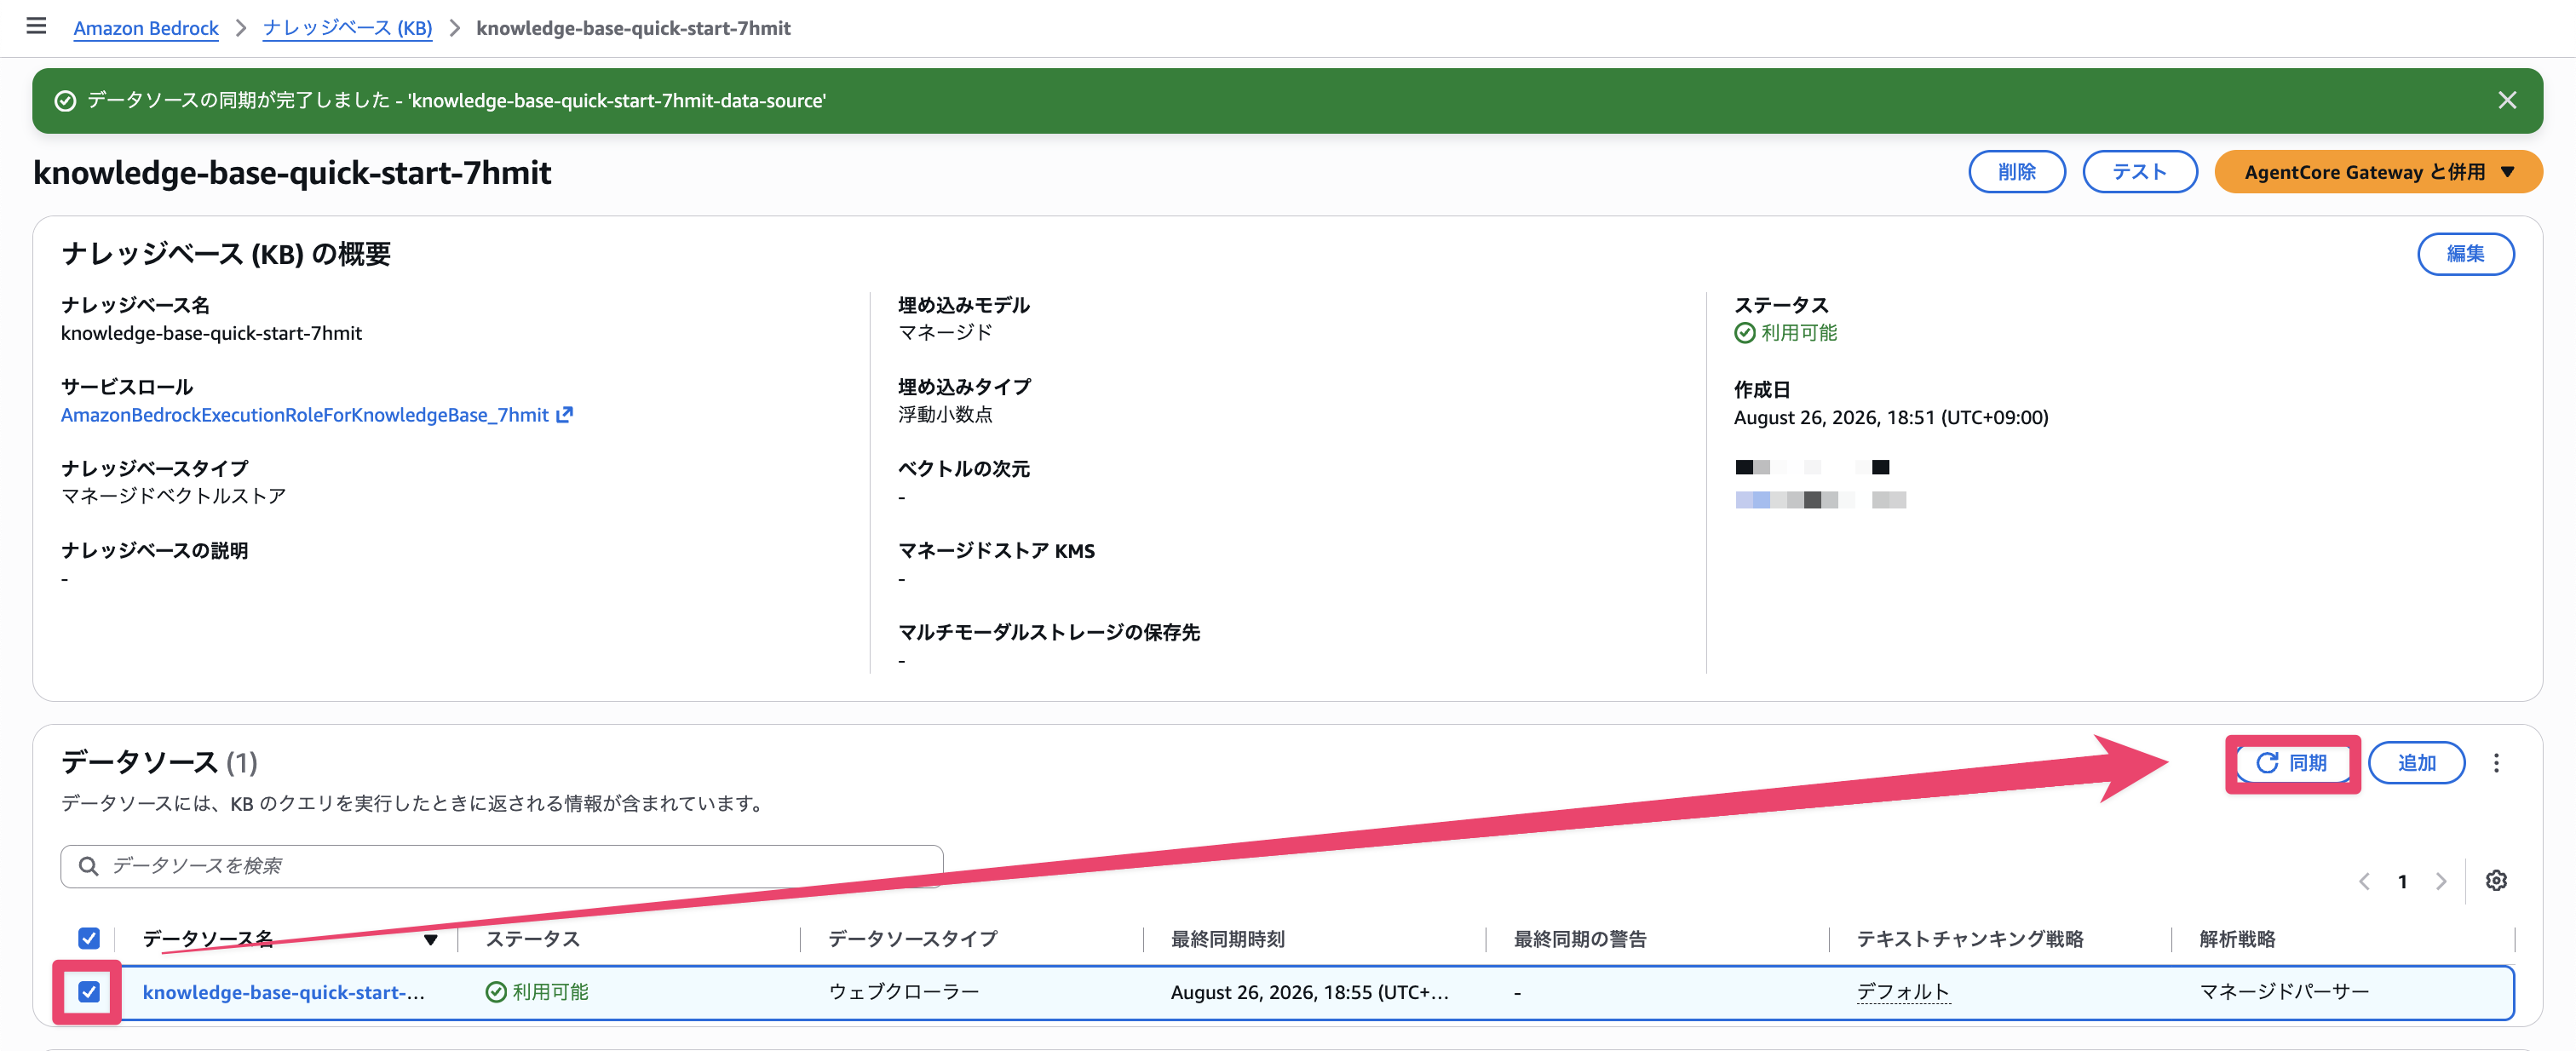Click the 浮動小数点 embedding type value

(945, 414)
